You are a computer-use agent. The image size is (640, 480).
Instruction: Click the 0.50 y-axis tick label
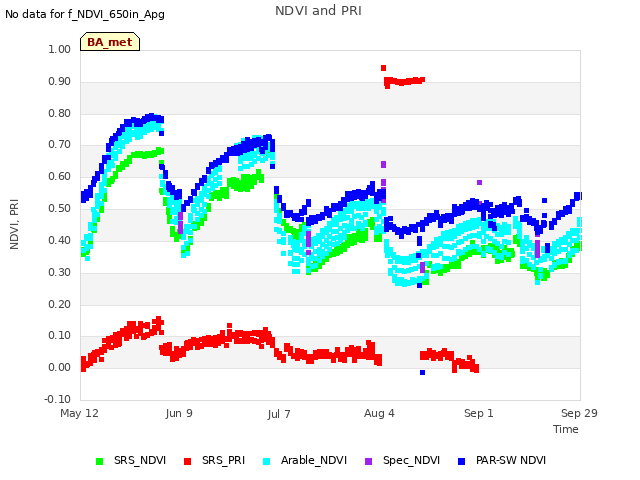pyautogui.click(x=60, y=208)
